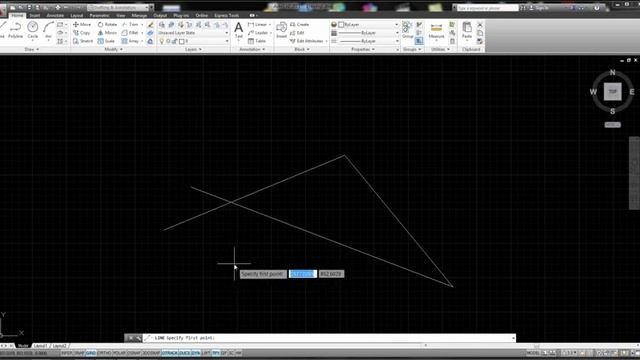The height and width of the screenshot is (360, 640).
Task: Switch to the View ribbon tab
Action: (120, 16)
